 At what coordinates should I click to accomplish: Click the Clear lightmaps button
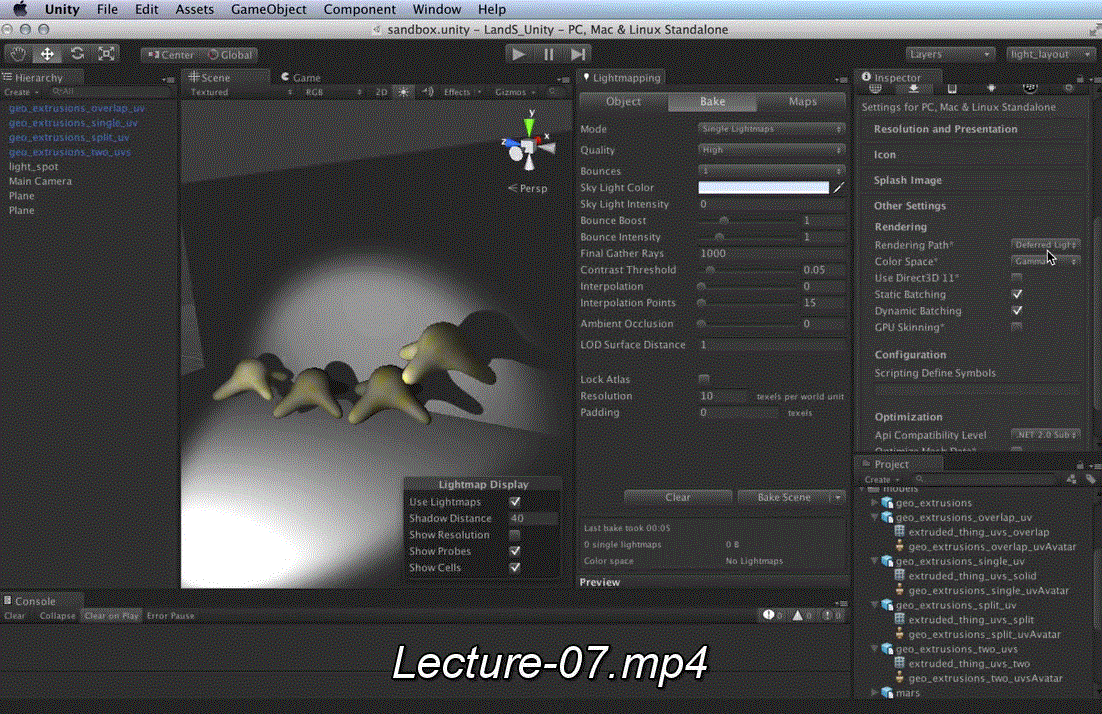coord(678,498)
